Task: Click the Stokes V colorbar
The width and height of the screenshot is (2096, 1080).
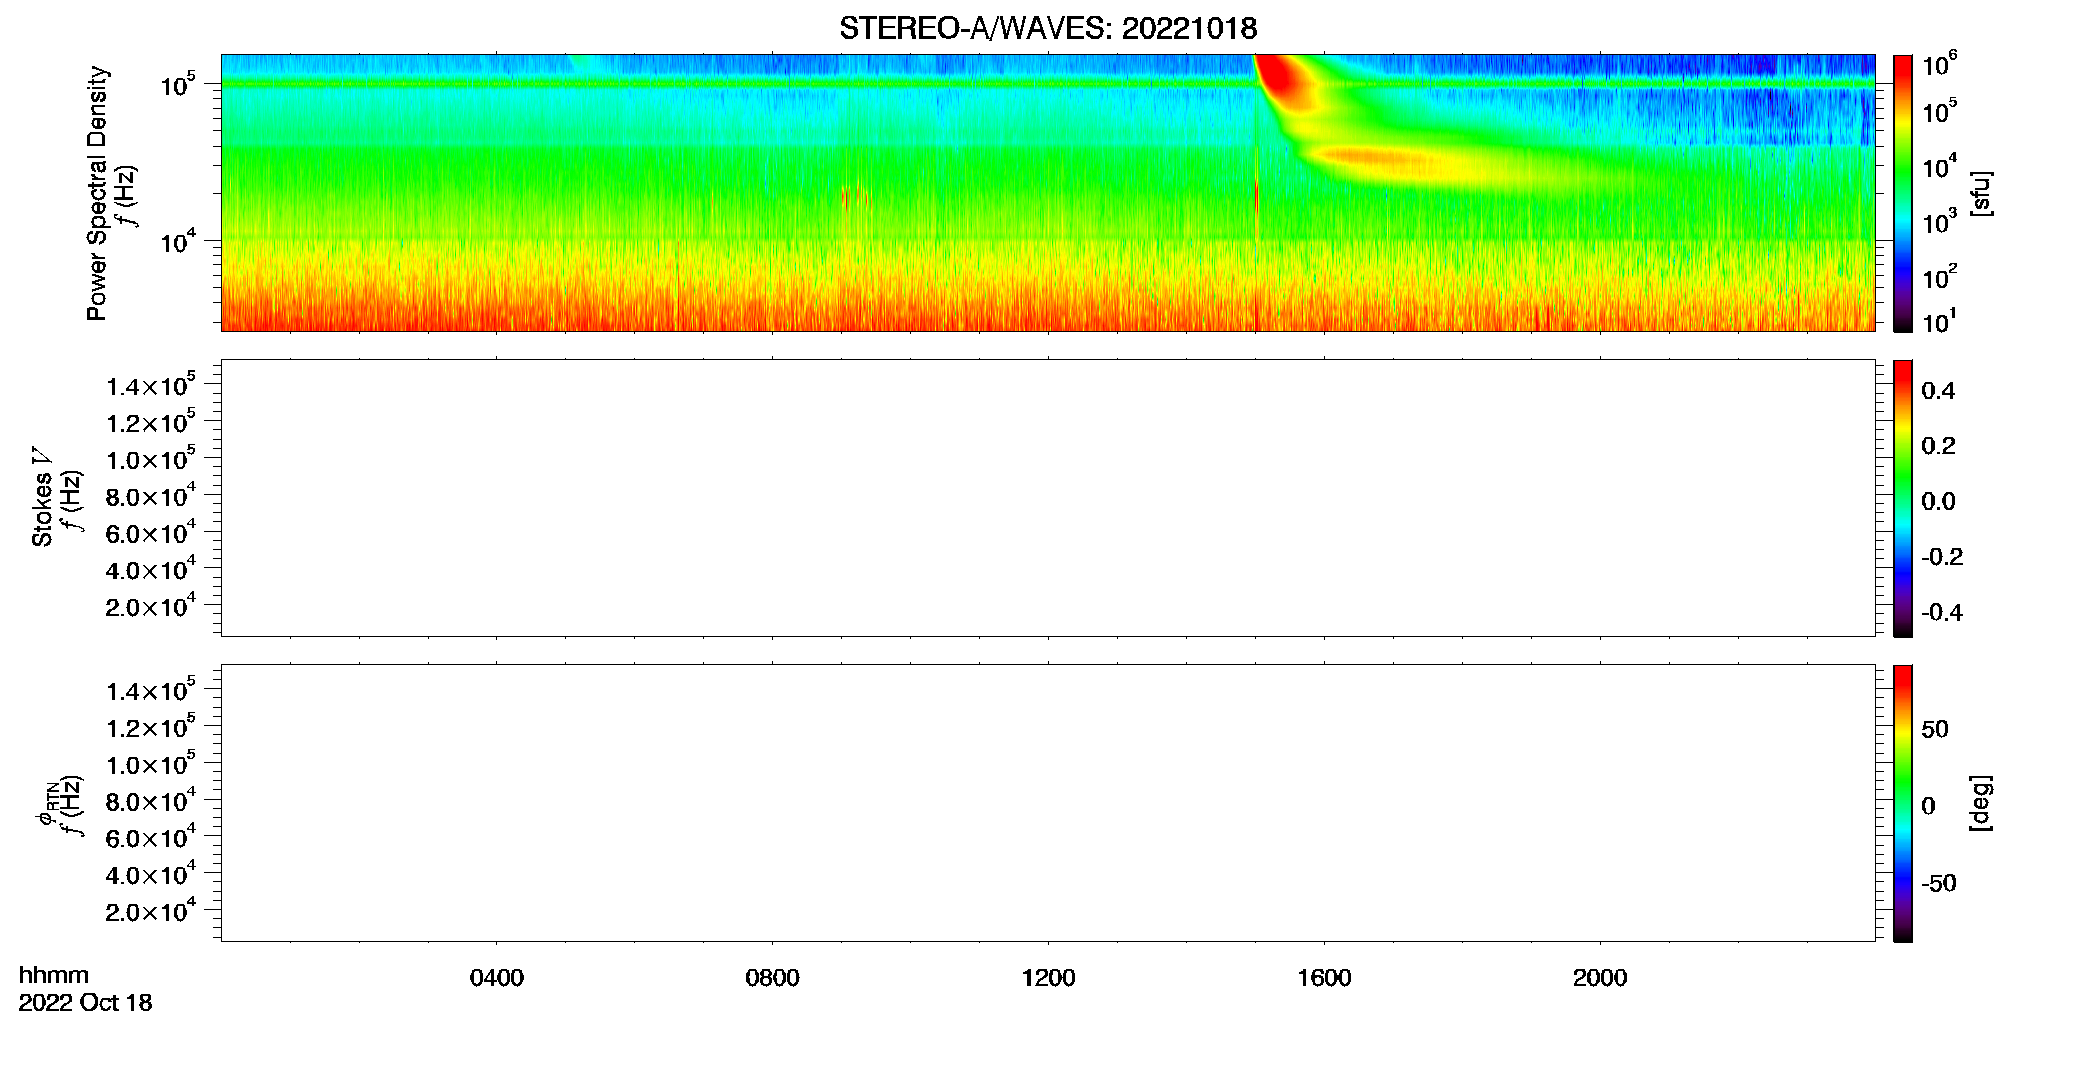Action: (x=1903, y=498)
